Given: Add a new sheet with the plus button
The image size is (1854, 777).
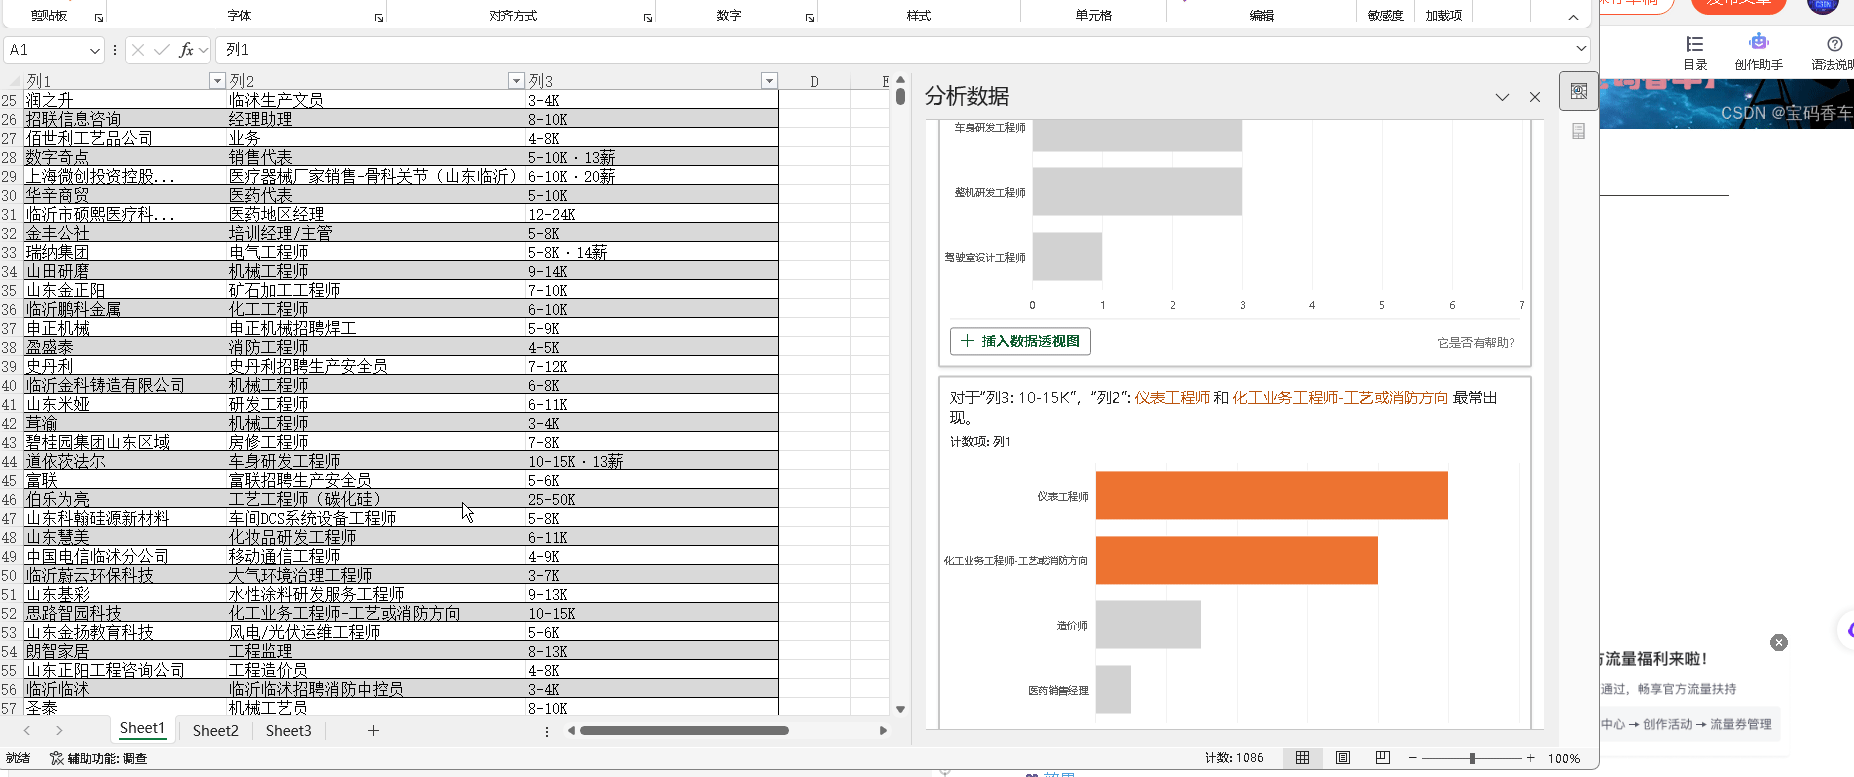Looking at the screenshot, I should [x=373, y=731].
